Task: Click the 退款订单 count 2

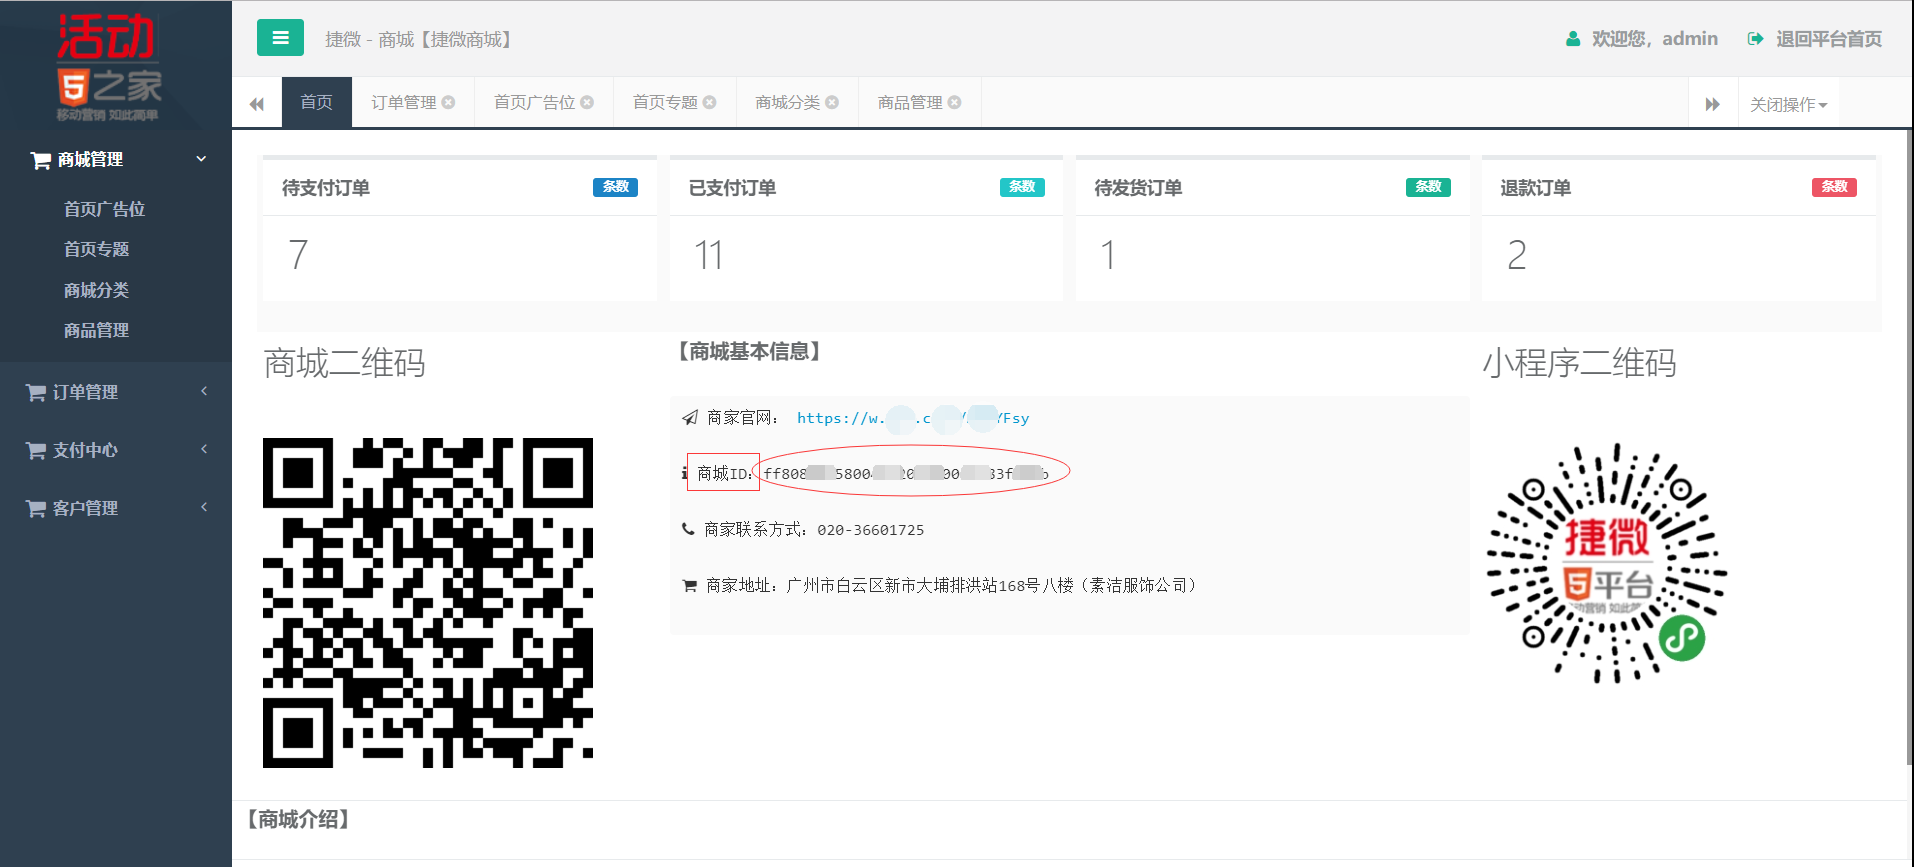Action: tap(1516, 255)
